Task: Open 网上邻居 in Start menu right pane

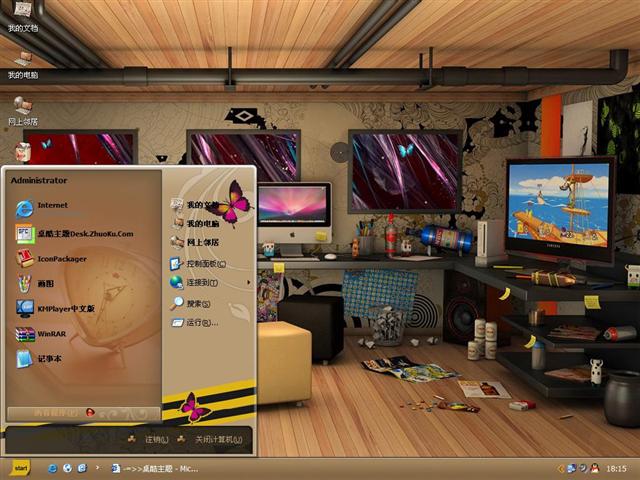Action: coord(195,242)
